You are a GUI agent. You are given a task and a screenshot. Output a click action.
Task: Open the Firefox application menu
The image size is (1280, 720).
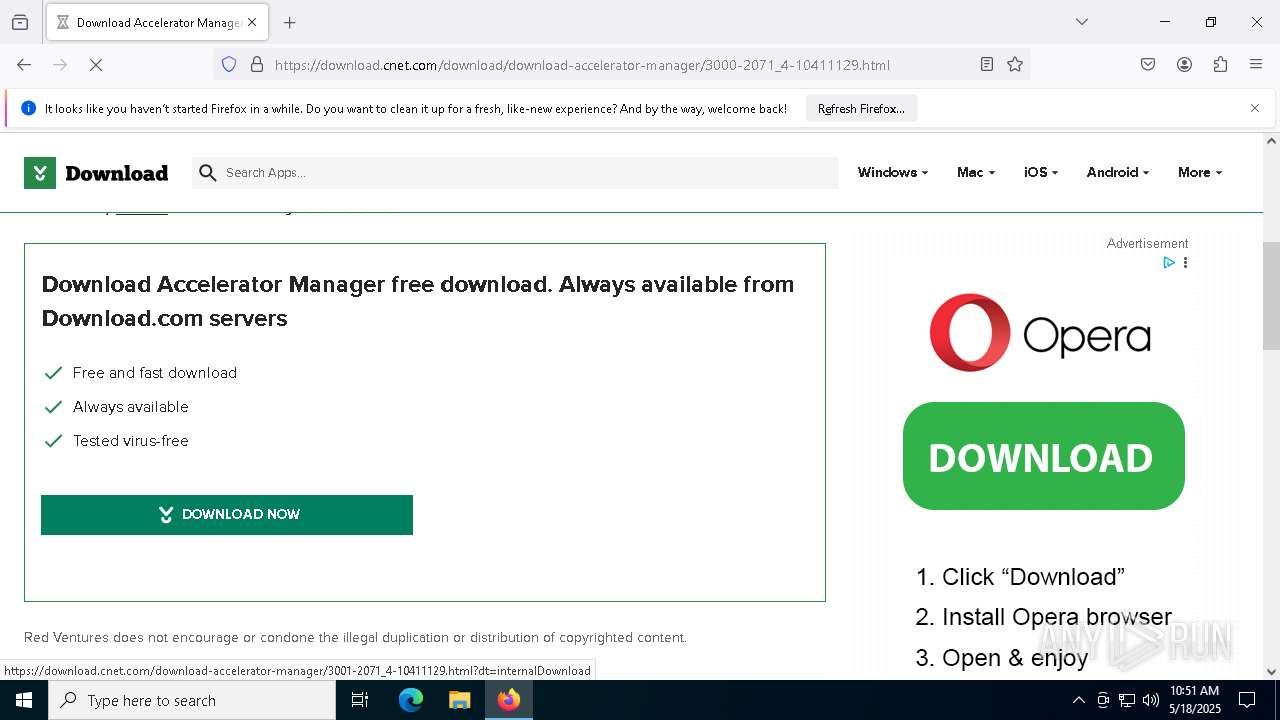(1256, 65)
